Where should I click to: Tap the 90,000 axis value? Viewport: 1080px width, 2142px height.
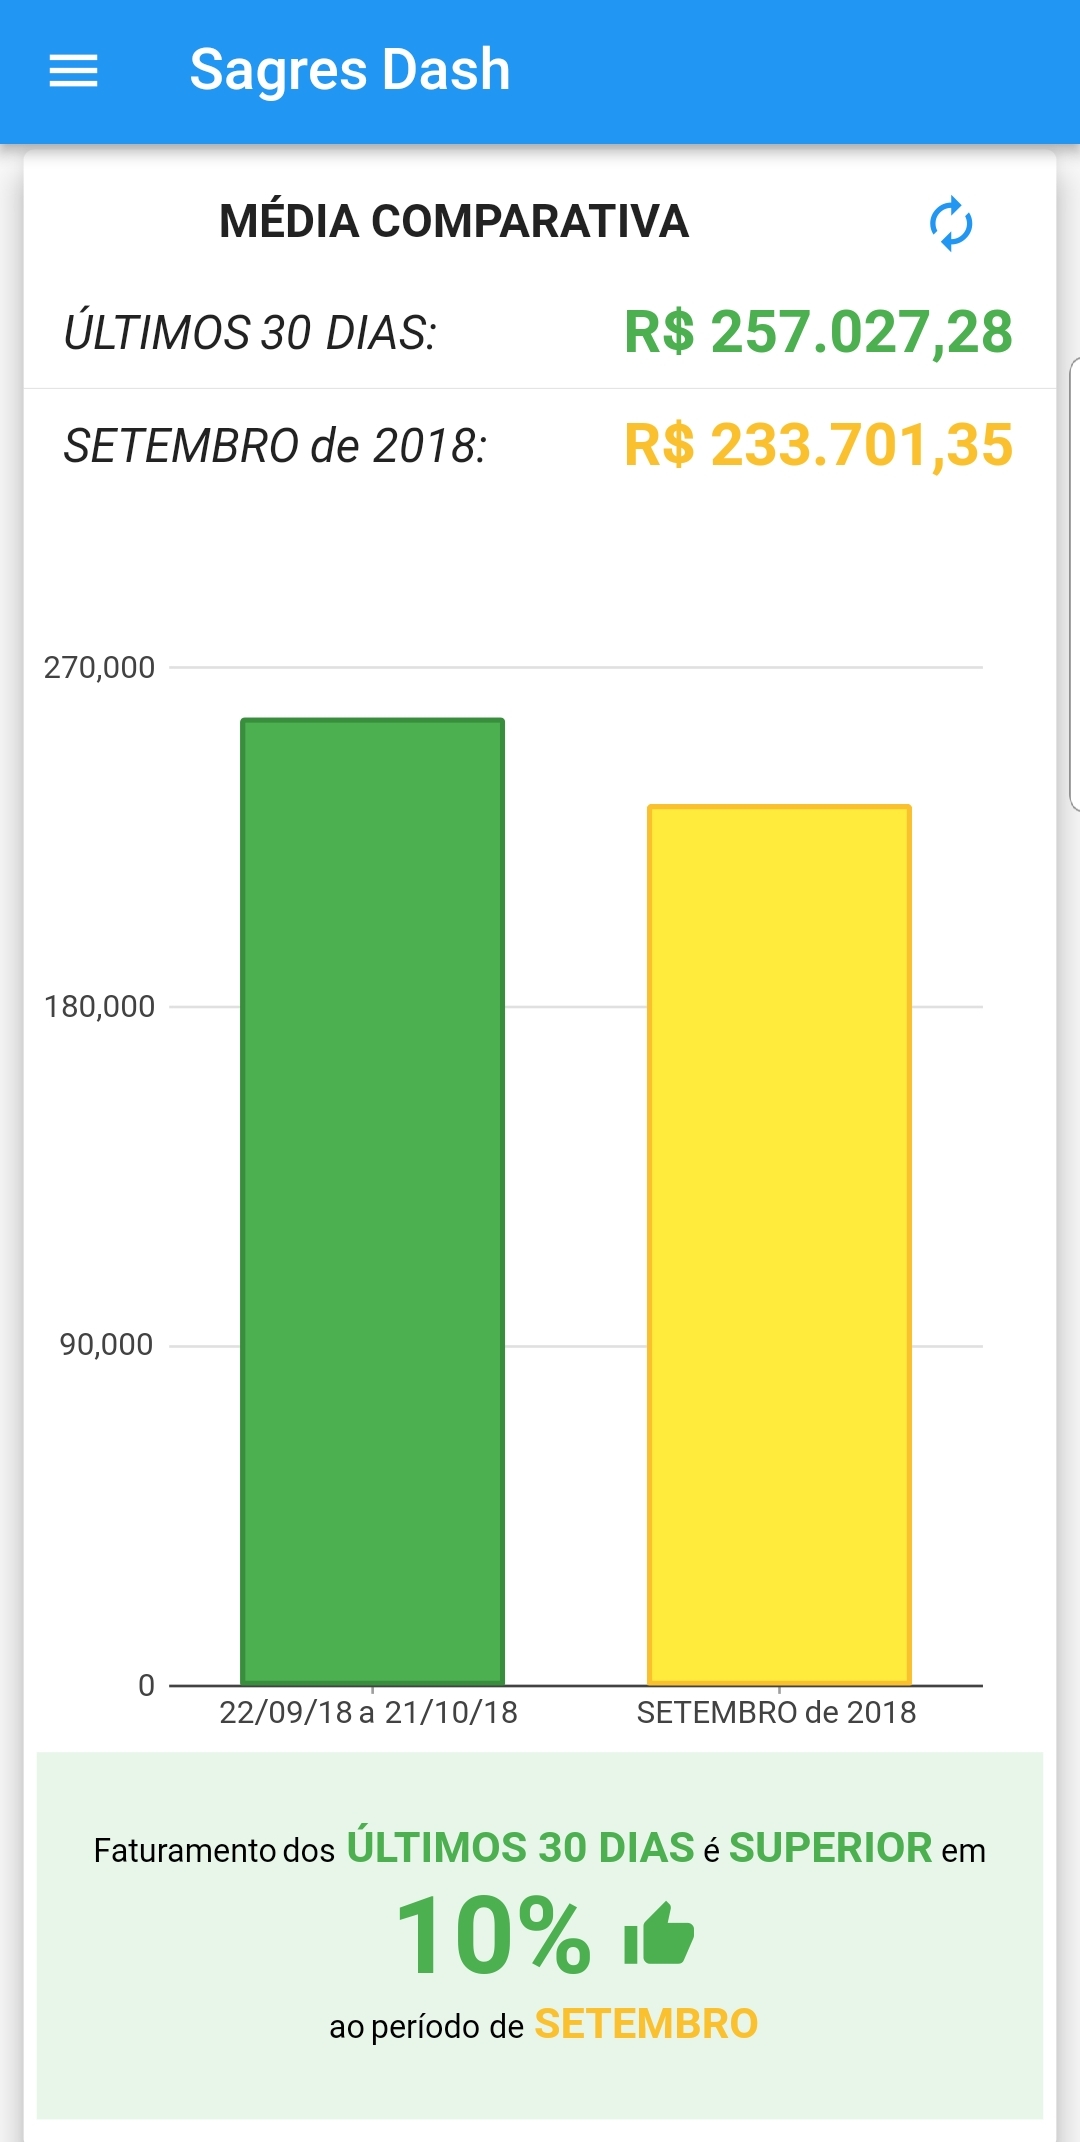(106, 1345)
